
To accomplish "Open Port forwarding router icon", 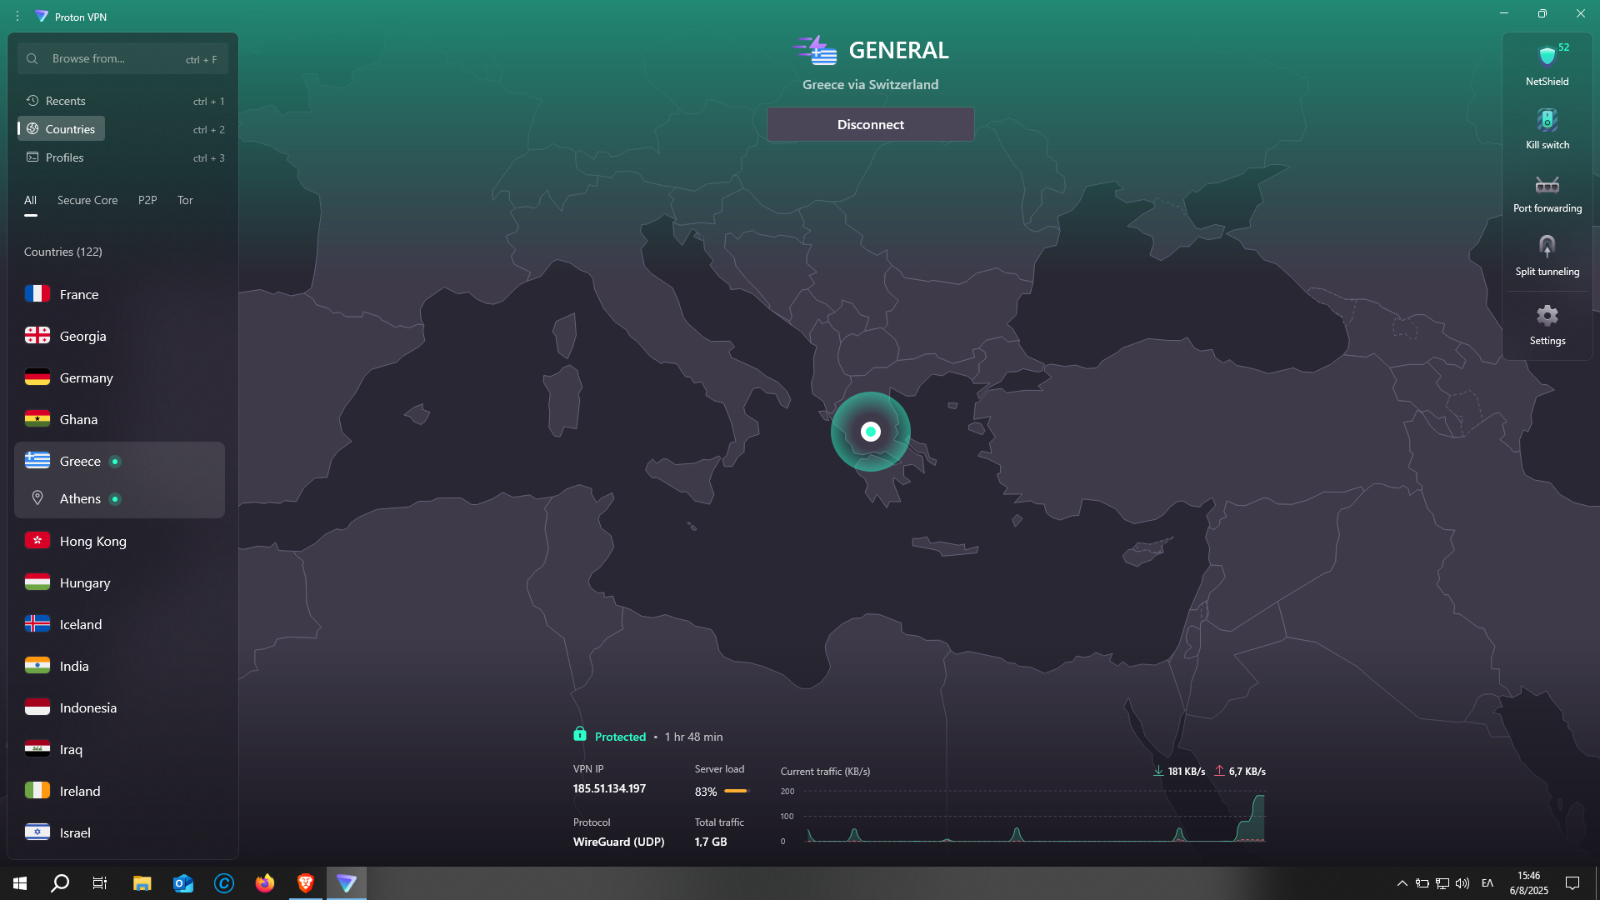I will click(x=1547, y=185).
